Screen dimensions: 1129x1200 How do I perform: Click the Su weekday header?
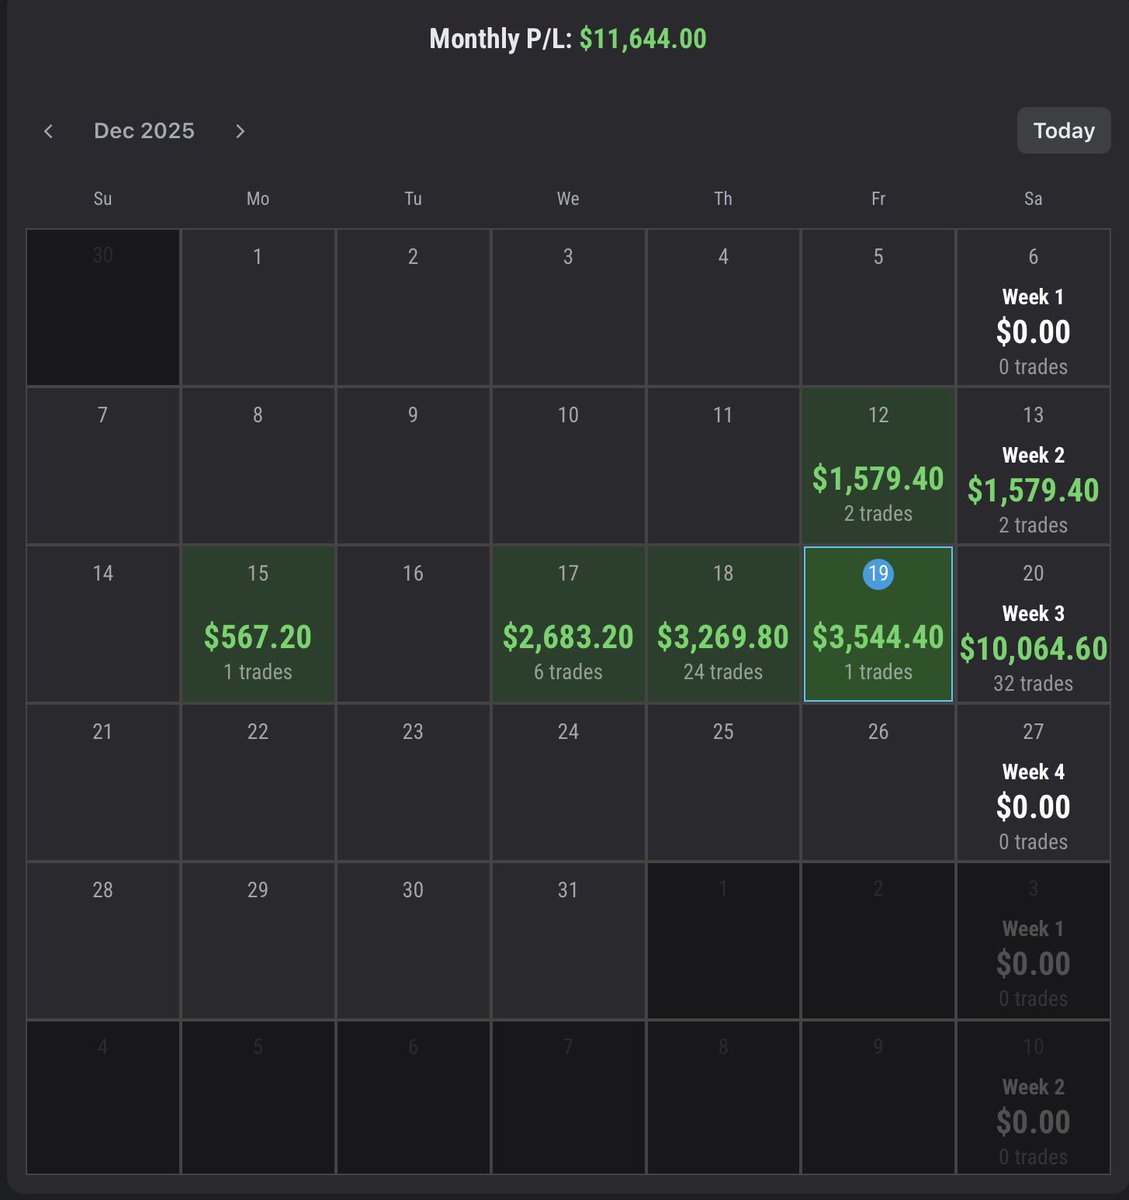(x=103, y=199)
